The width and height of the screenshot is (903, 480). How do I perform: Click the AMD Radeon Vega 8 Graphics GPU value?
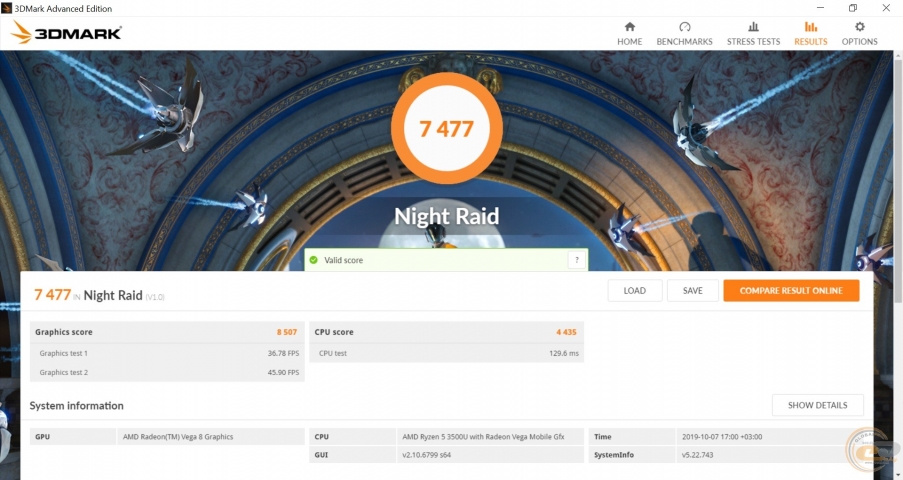178,437
